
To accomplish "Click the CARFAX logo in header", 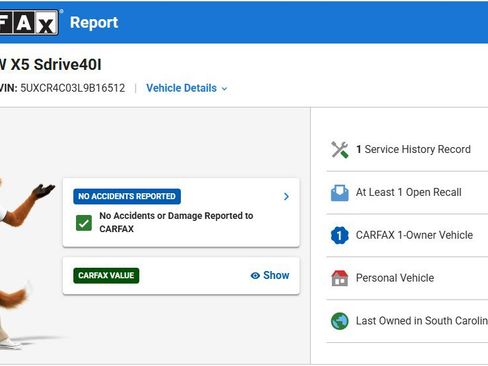I will (29, 22).
